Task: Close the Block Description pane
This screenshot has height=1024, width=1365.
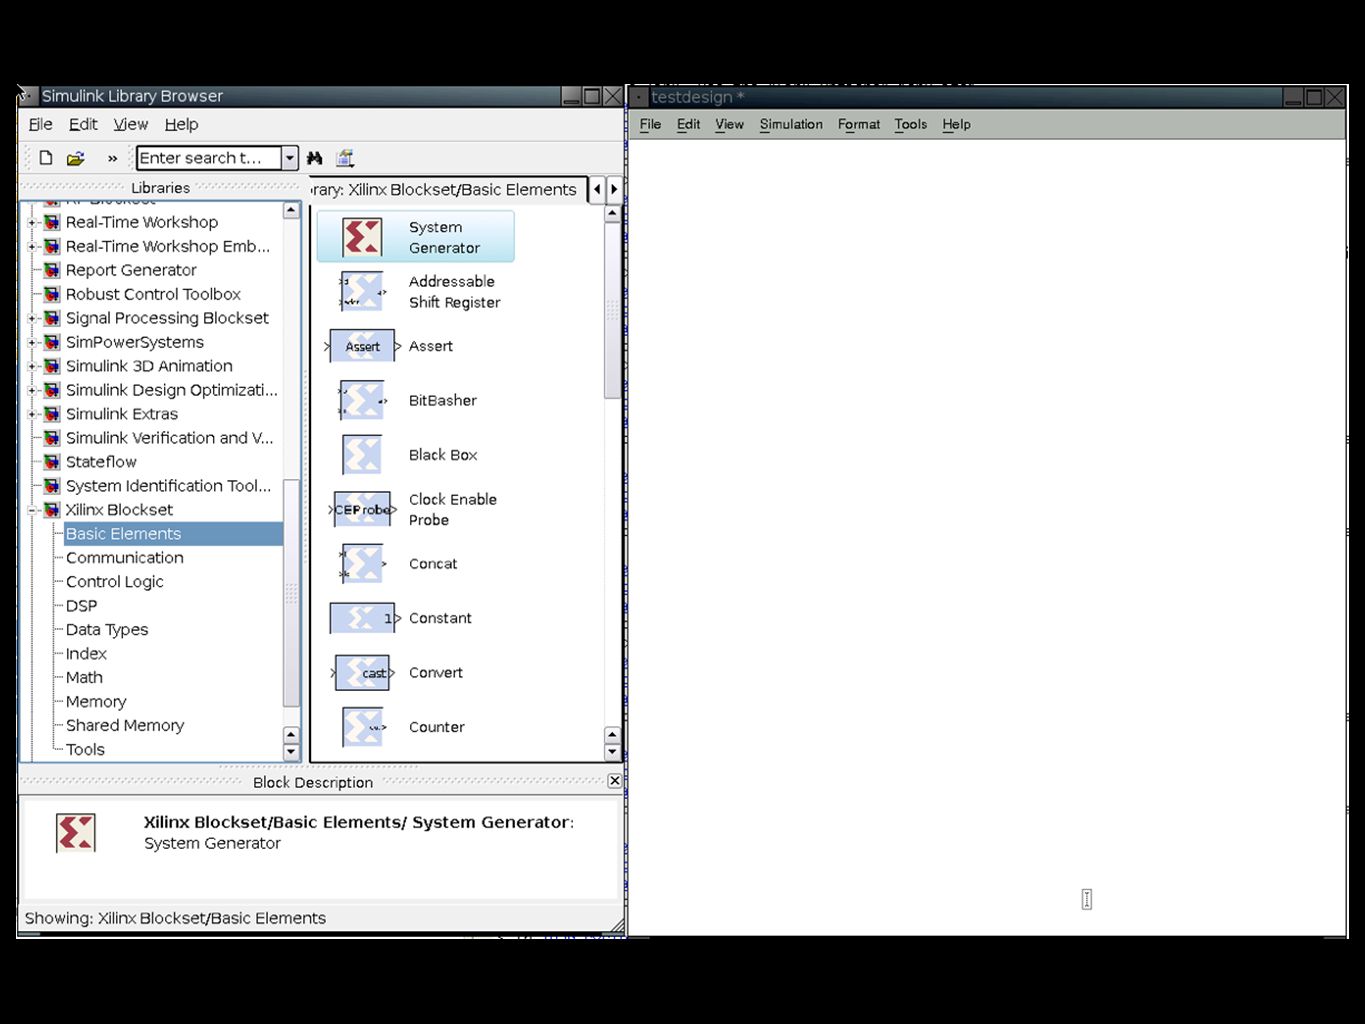Action: pos(615,780)
